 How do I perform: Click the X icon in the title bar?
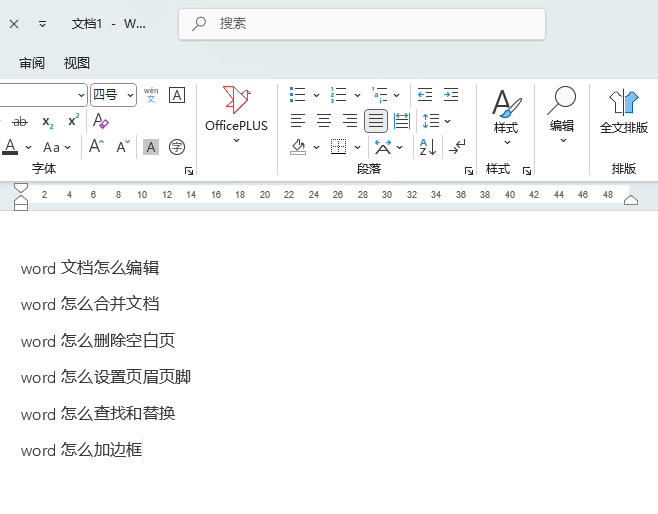point(14,24)
